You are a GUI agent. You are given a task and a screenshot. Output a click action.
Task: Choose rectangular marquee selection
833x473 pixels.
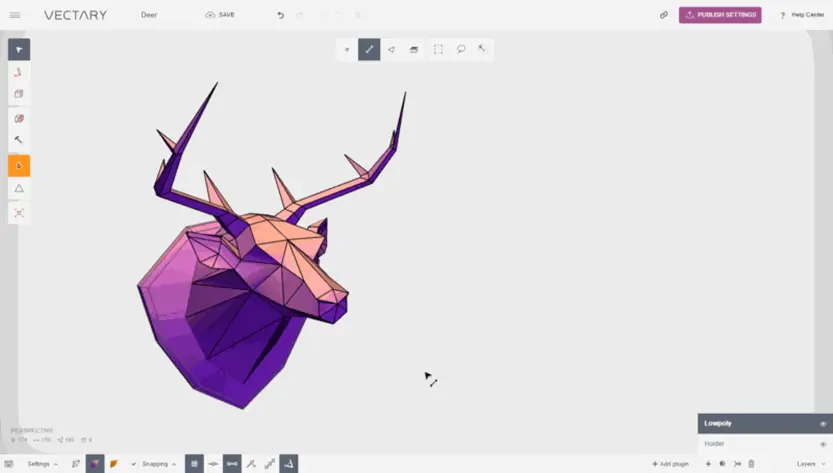438,49
